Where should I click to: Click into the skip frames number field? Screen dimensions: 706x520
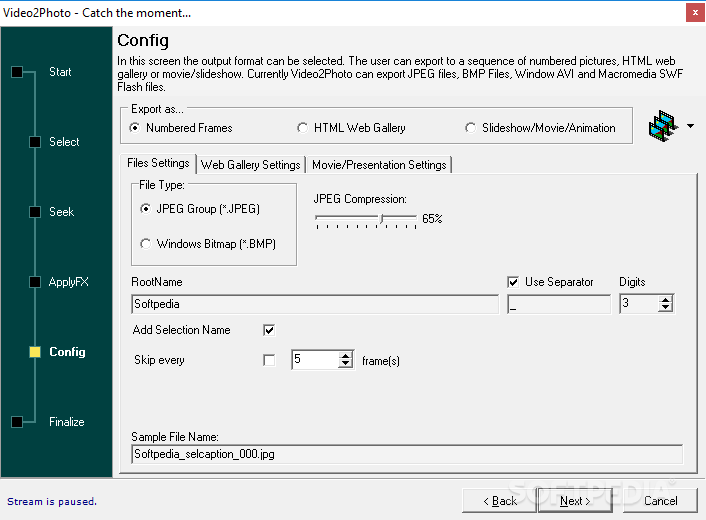[315, 360]
